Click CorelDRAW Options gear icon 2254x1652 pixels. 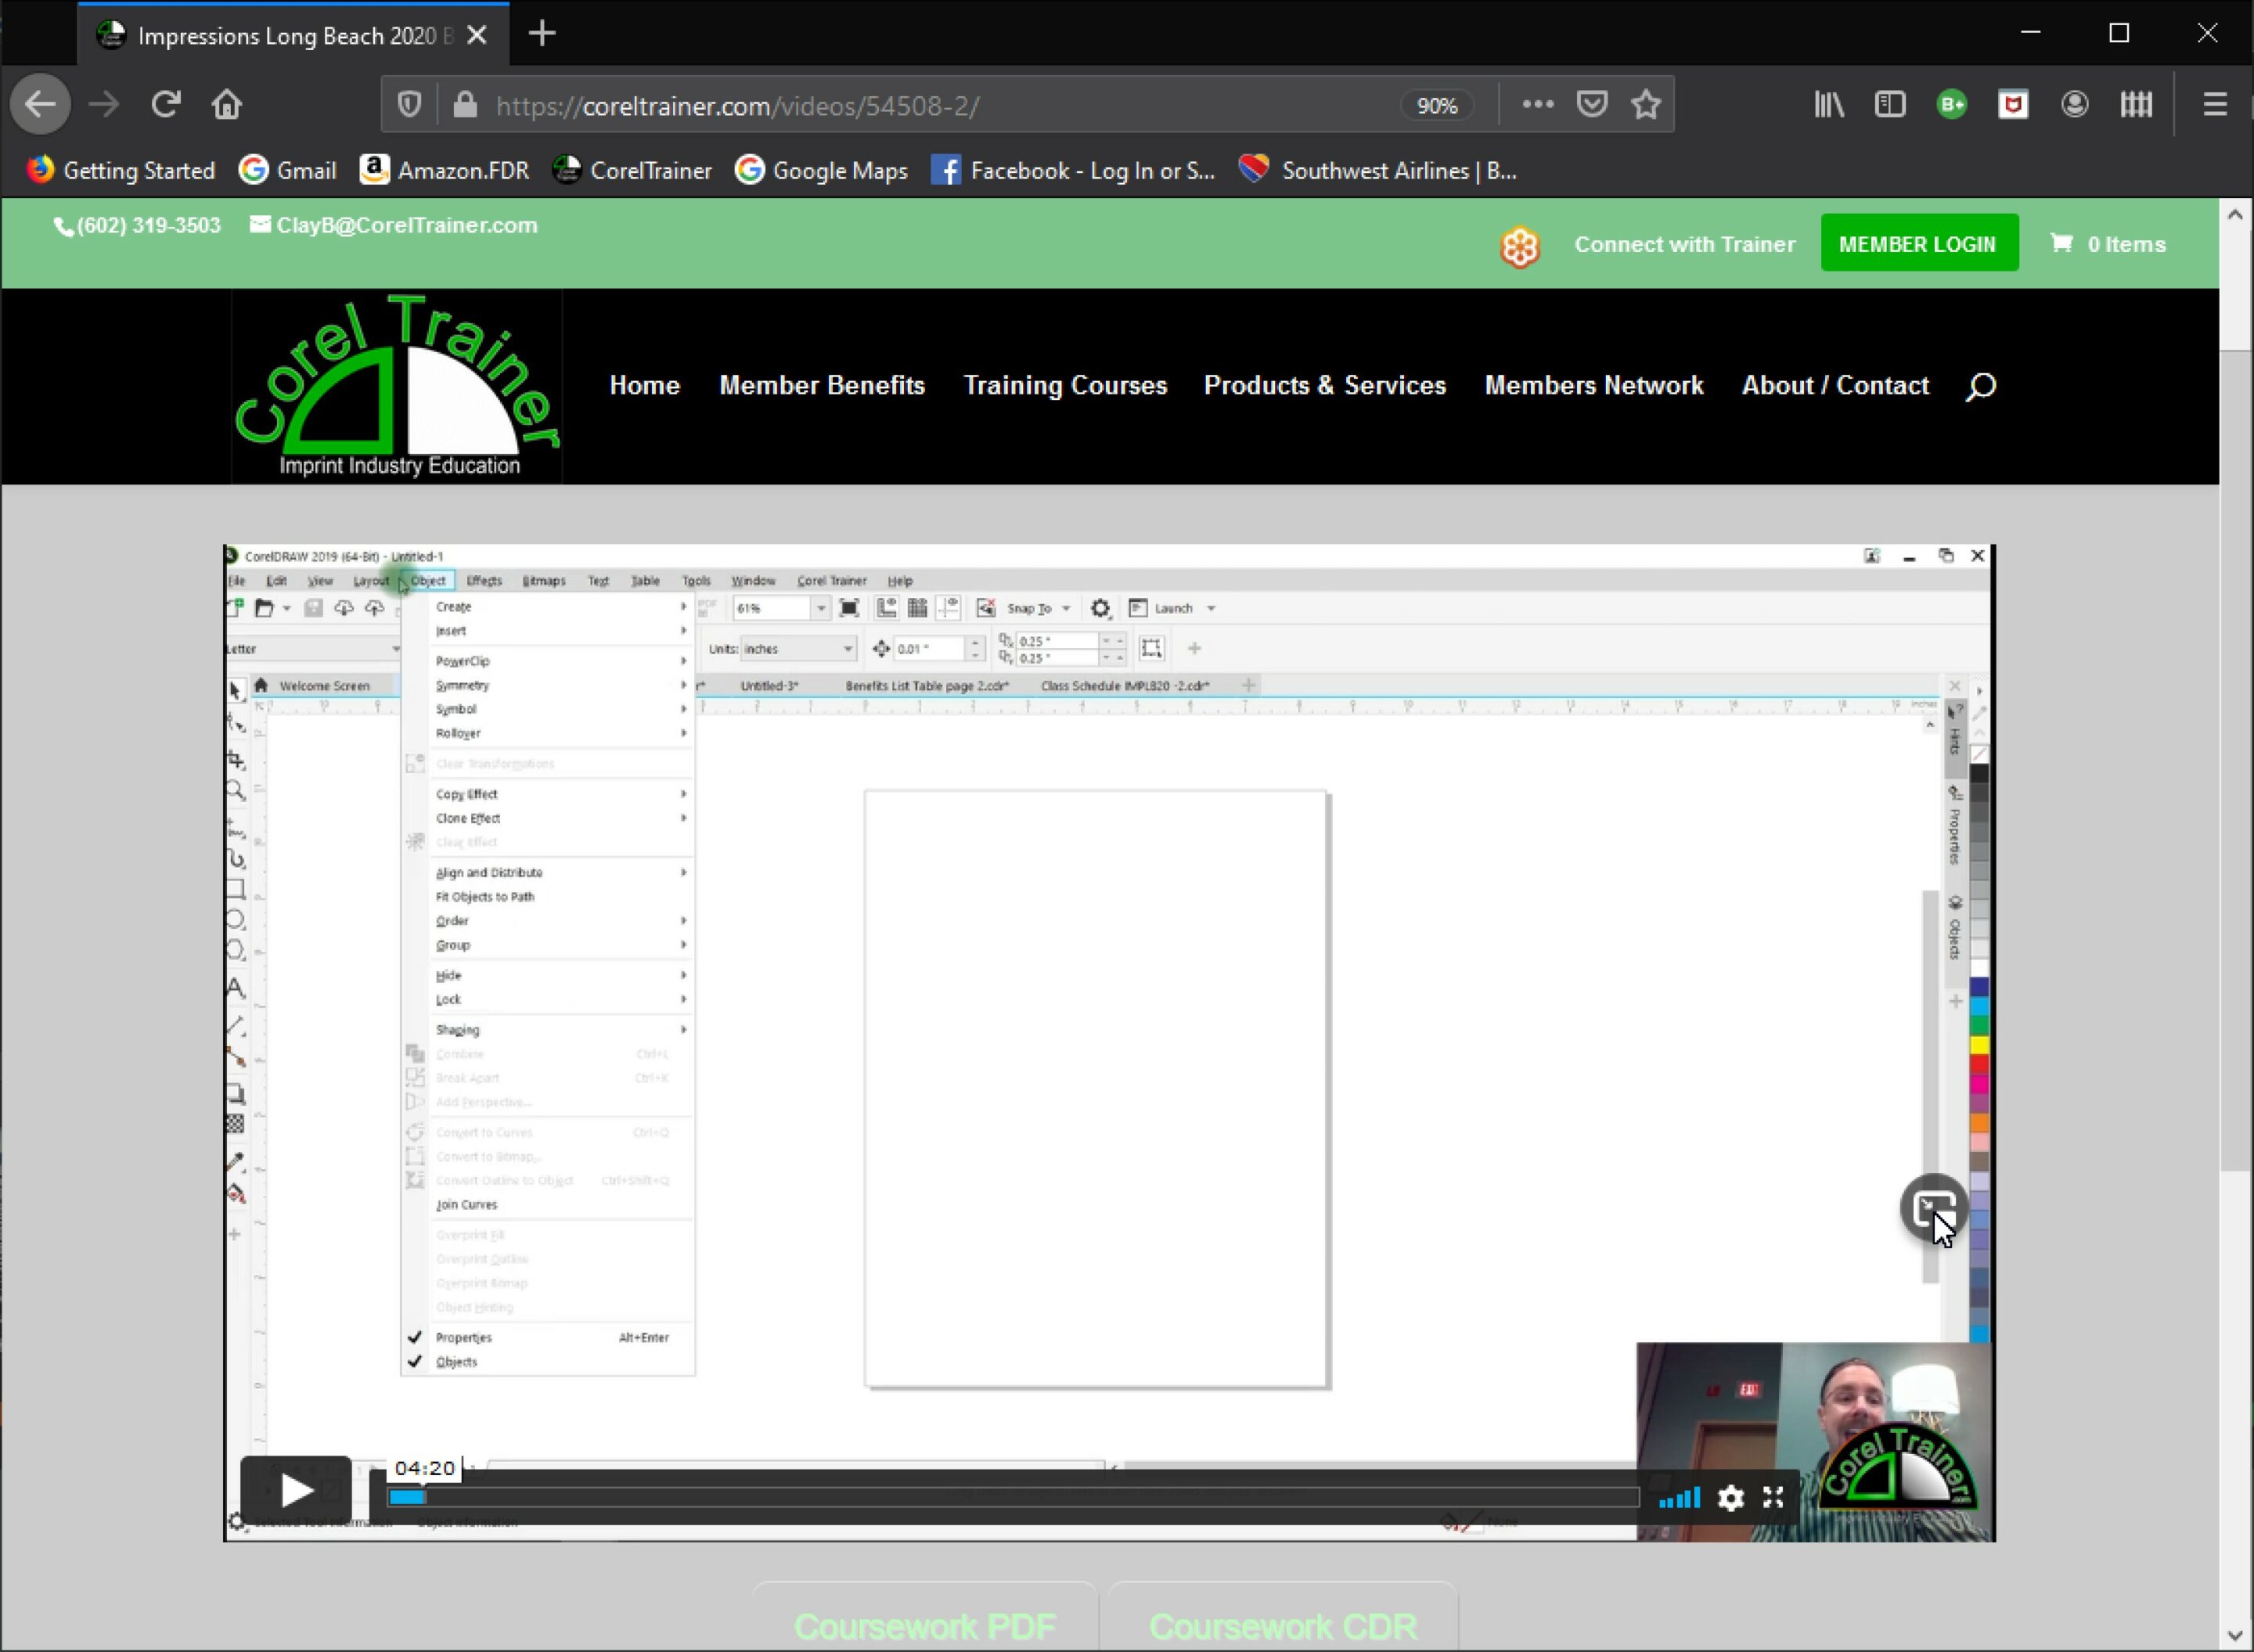pos(1100,608)
